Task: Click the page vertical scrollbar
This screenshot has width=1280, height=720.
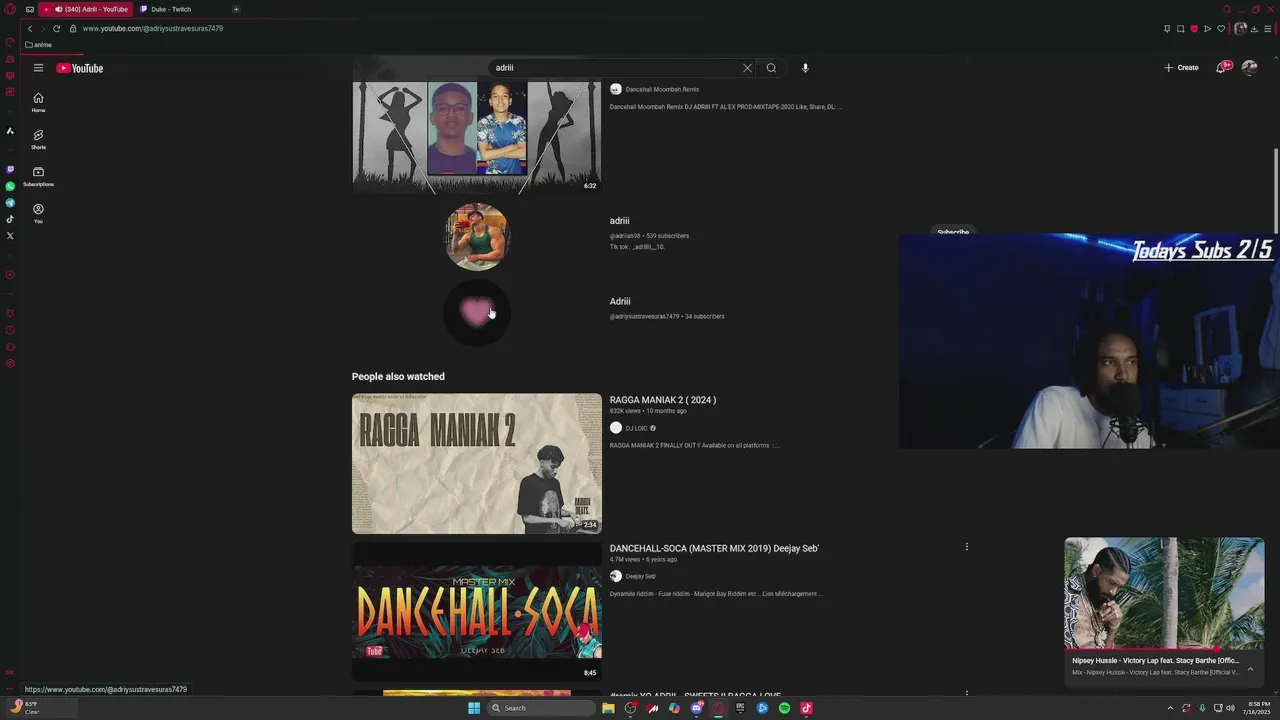Action: pyautogui.click(x=1275, y=190)
